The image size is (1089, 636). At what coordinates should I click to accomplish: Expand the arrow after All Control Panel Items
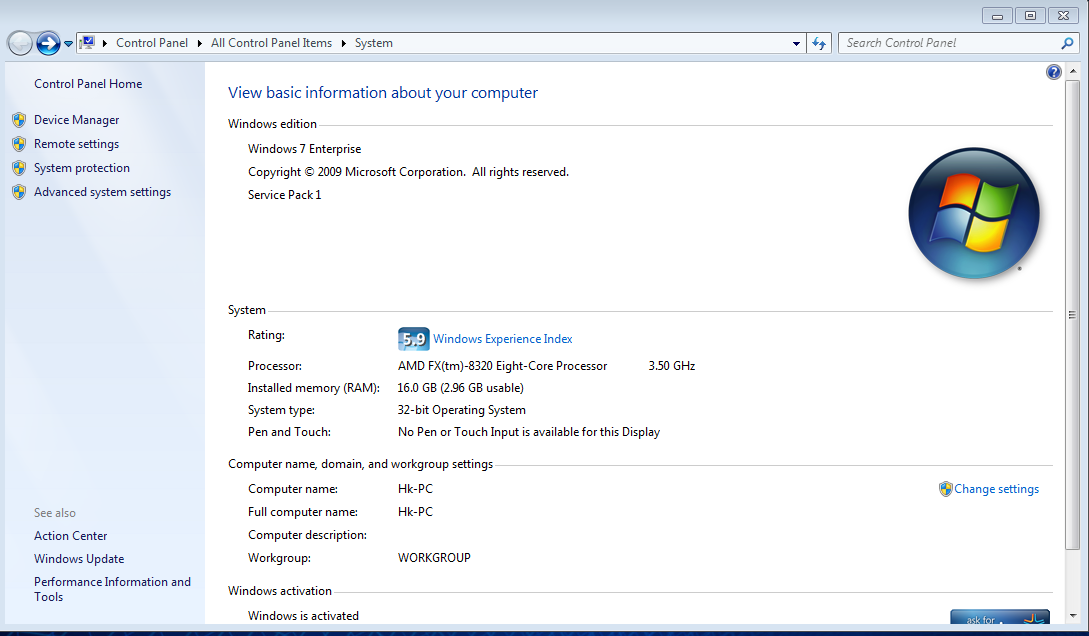pyautogui.click(x=343, y=43)
